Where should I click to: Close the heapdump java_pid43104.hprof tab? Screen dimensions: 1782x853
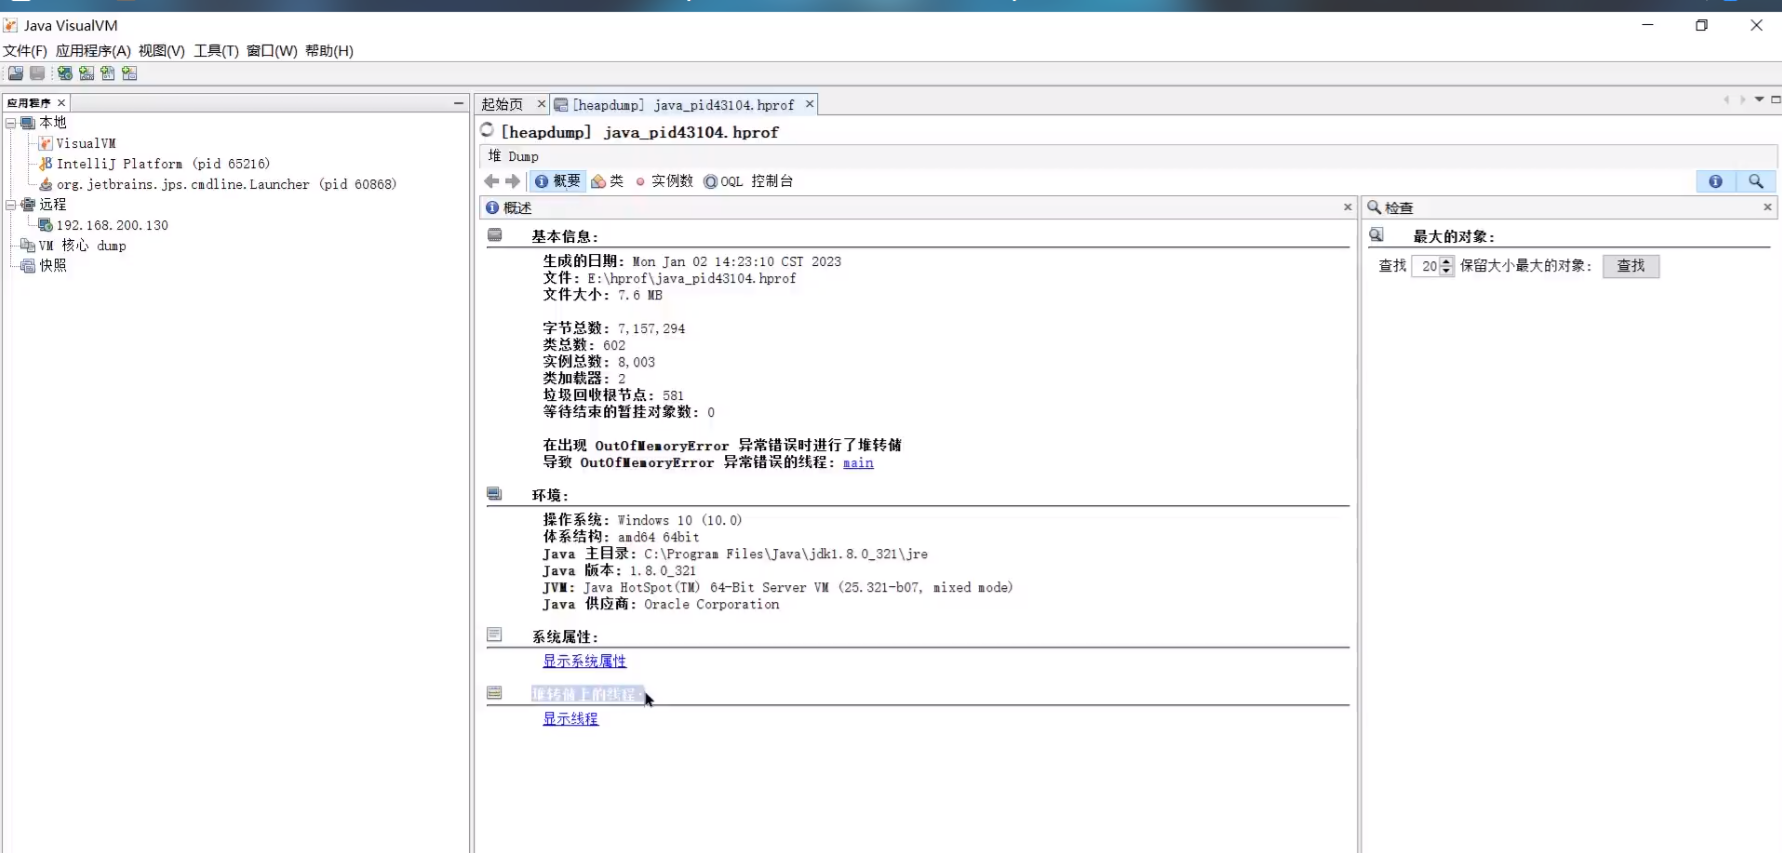pyautogui.click(x=810, y=104)
